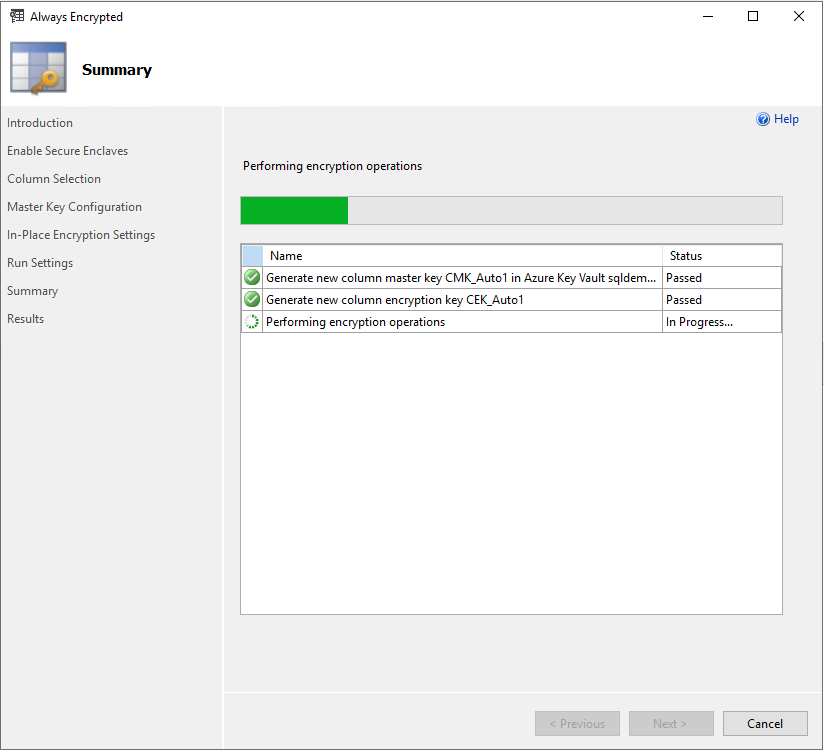Open the Help link
The height and width of the screenshot is (751, 824).
pyautogui.click(x=786, y=119)
